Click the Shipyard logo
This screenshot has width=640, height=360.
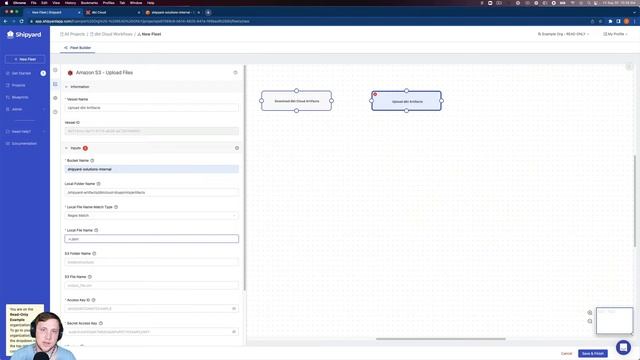[24, 35]
